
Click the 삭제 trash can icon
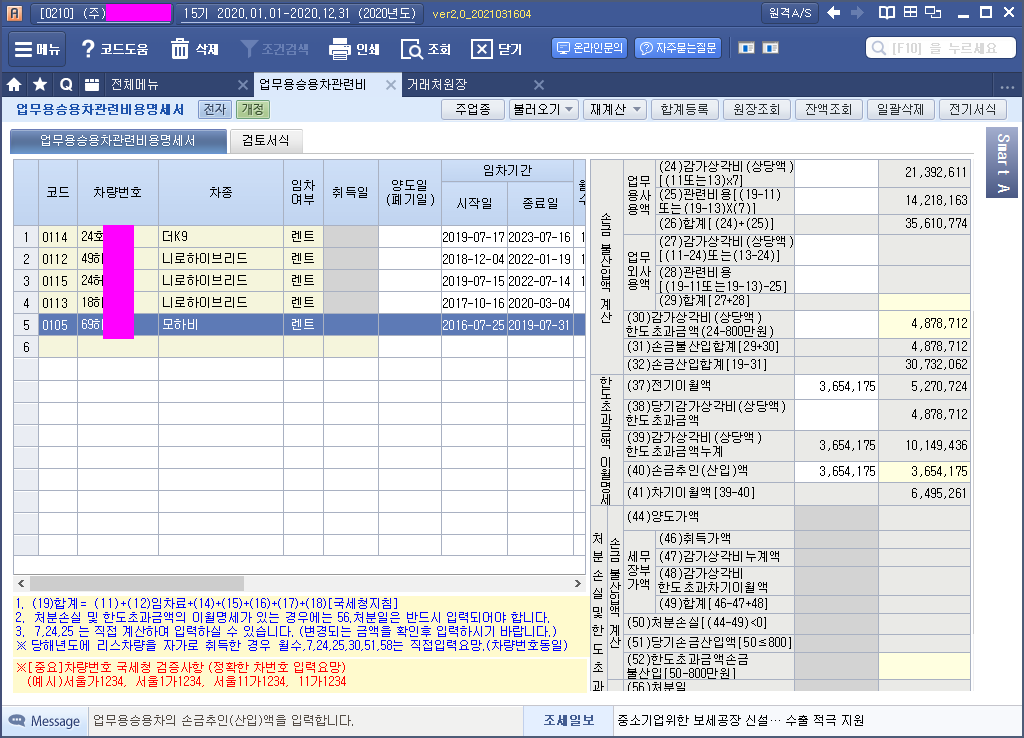coord(180,49)
